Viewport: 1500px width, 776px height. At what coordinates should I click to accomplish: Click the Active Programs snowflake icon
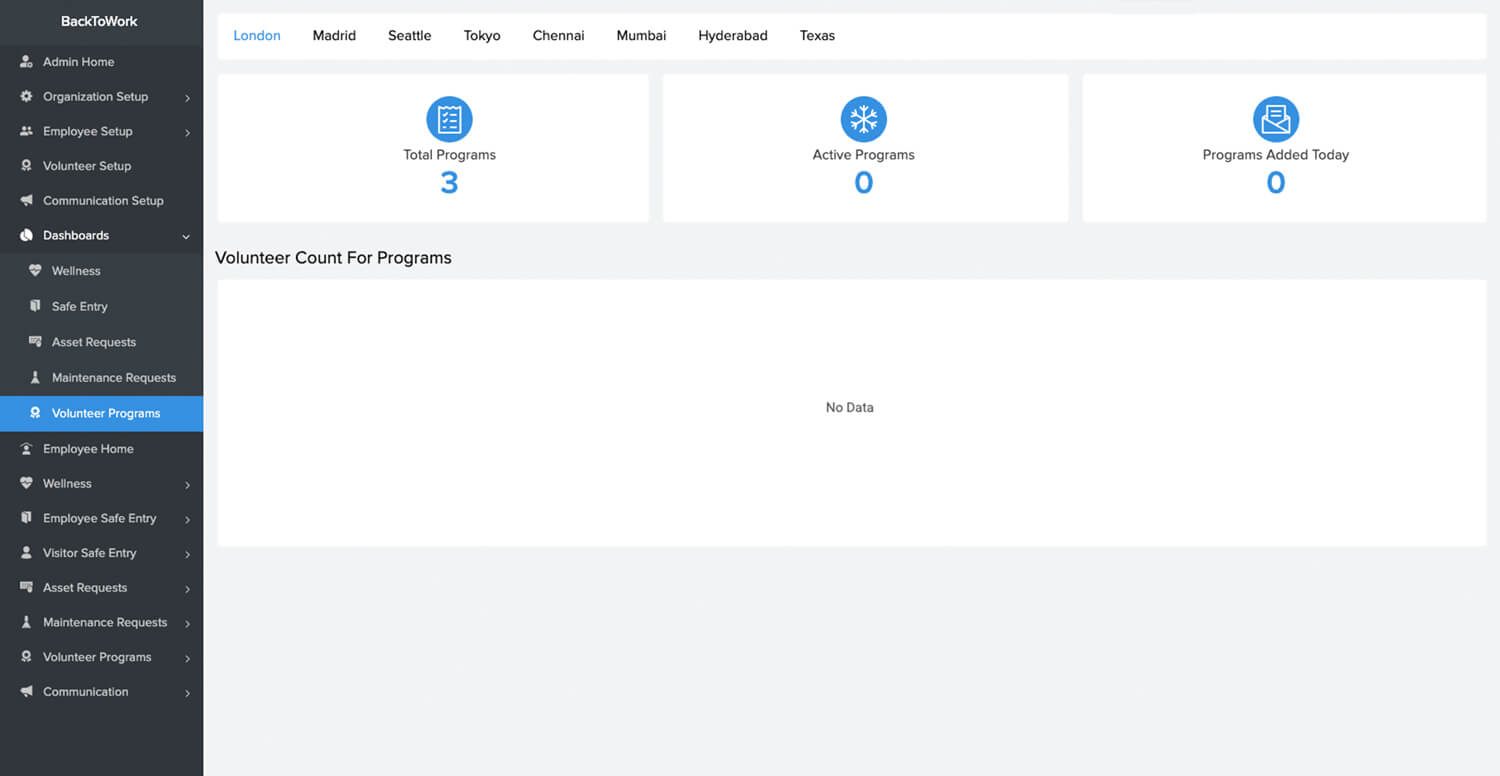[863, 120]
